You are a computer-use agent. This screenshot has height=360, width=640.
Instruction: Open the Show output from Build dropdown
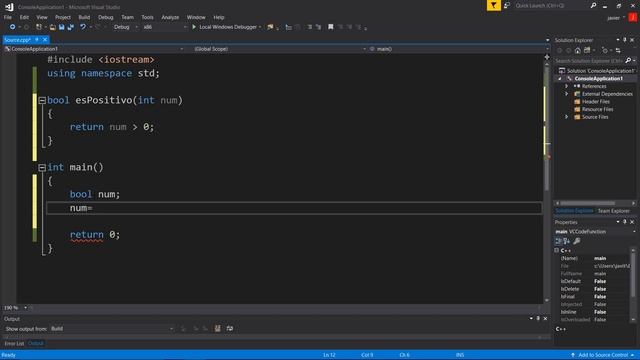point(112,329)
